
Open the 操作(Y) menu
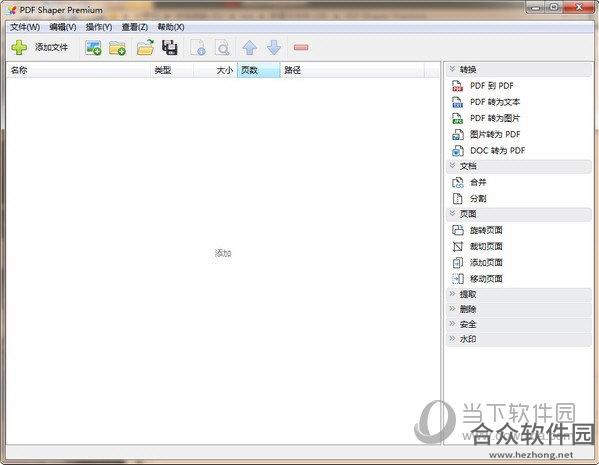99,27
